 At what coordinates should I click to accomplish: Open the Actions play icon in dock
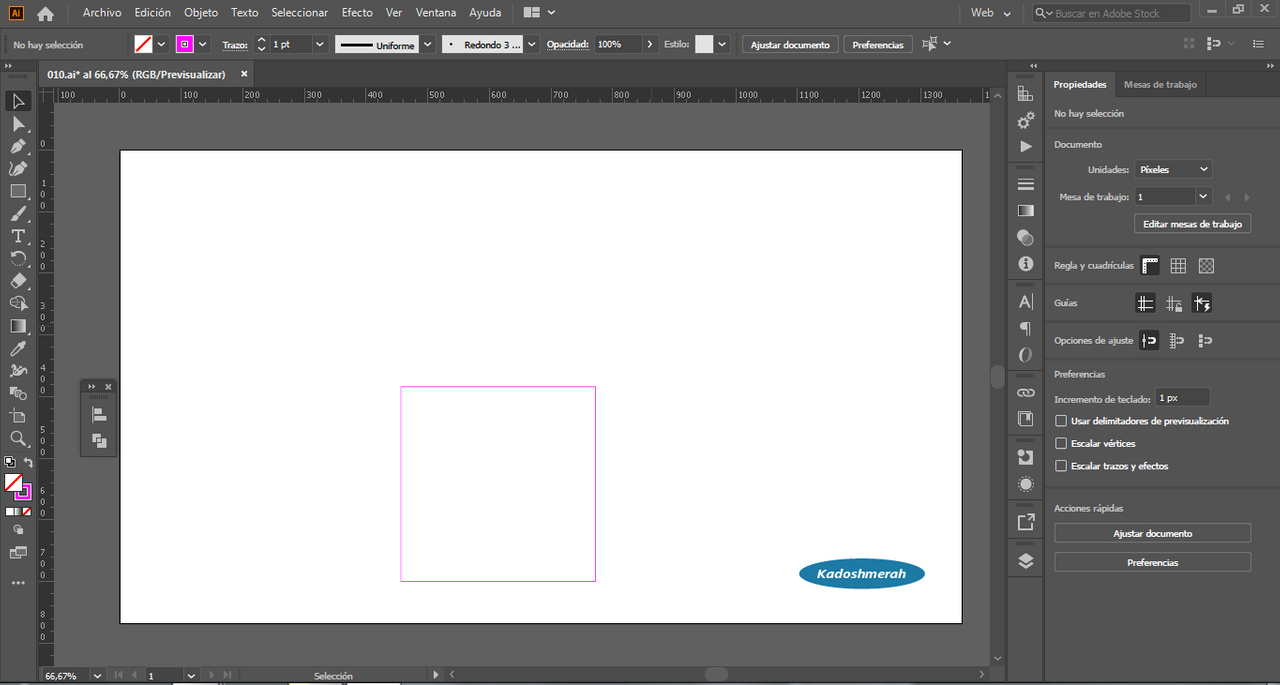click(1025, 146)
